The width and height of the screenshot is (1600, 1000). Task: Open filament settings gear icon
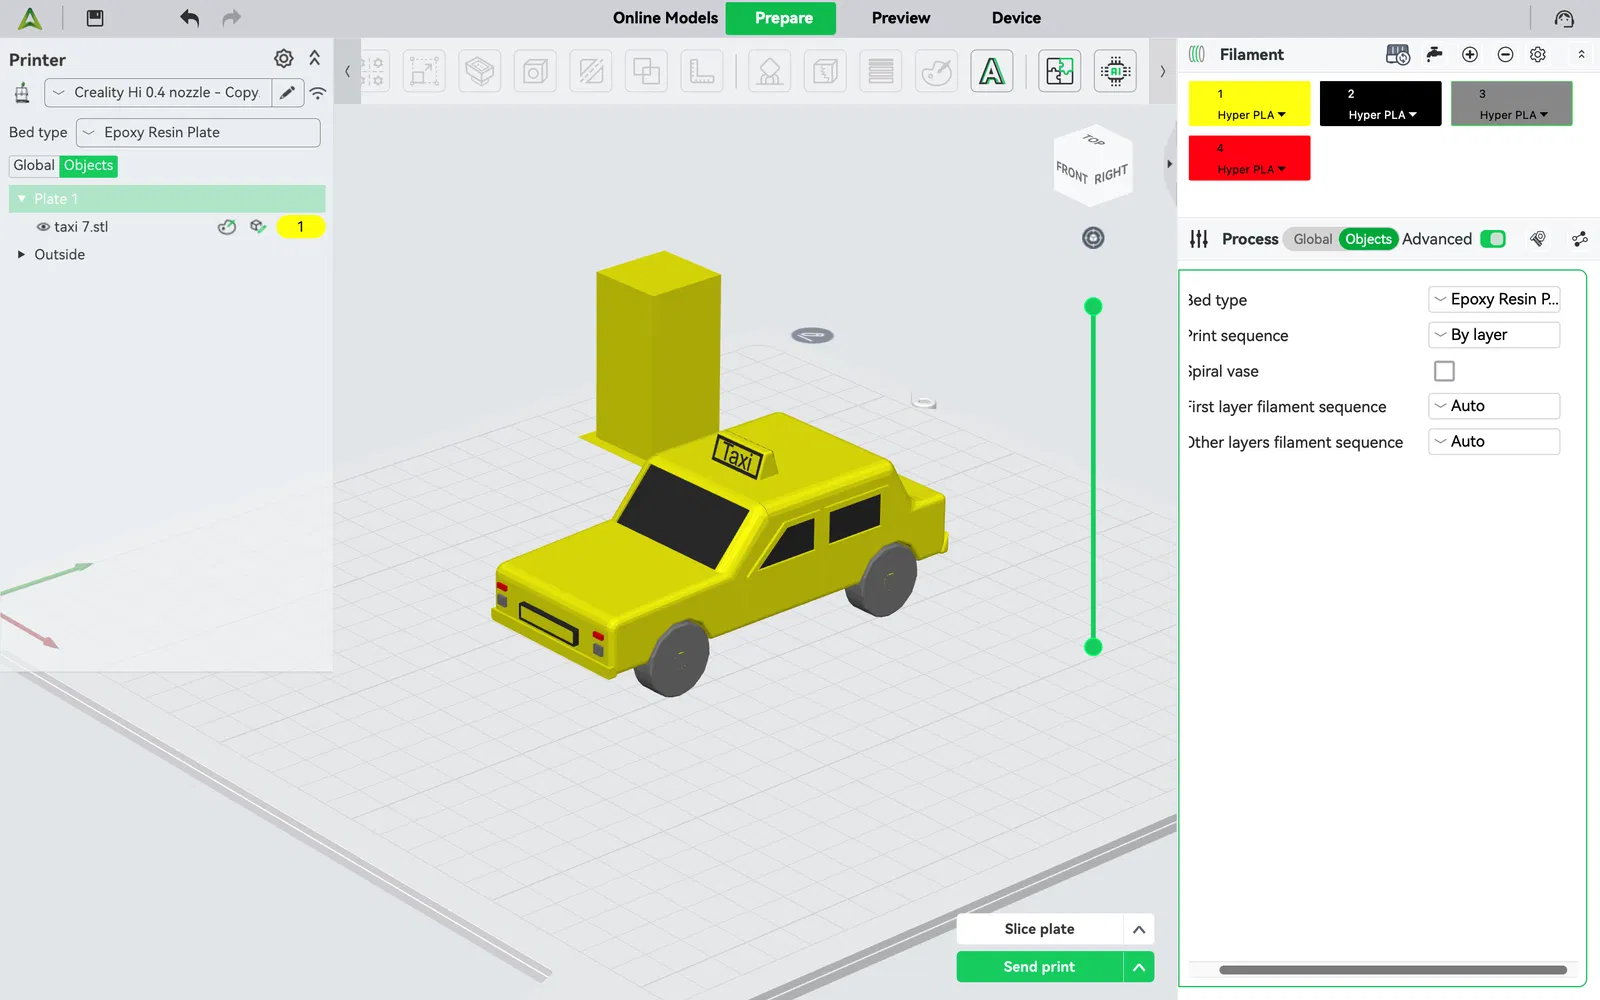point(1539,55)
